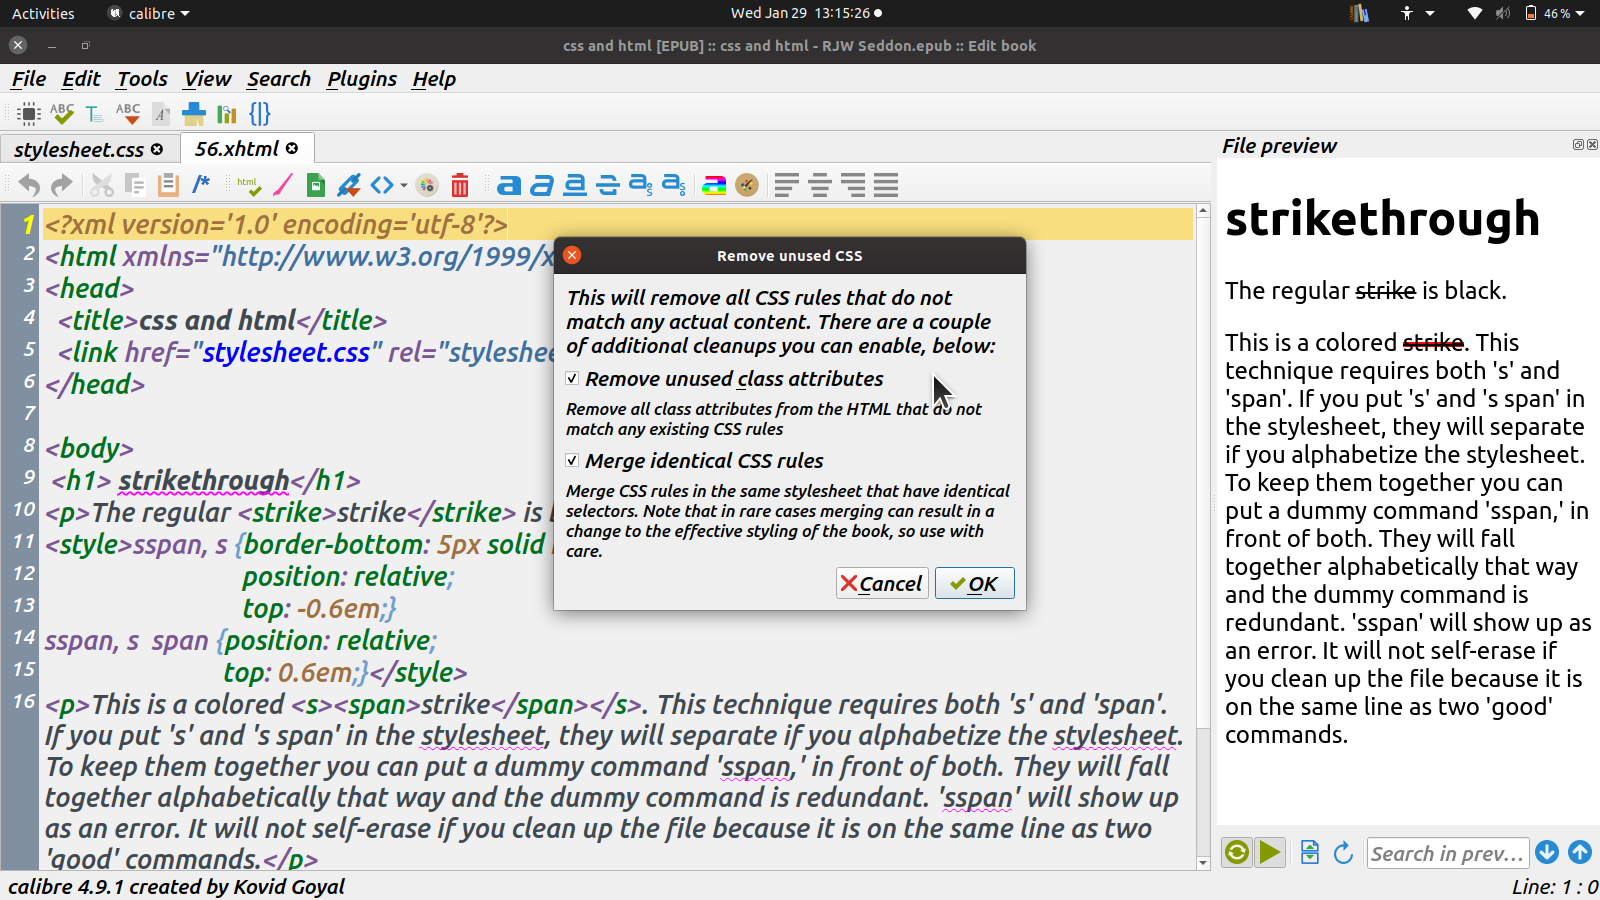The width and height of the screenshot is (1600, 900).
Task: Apply subscript formatting icon
Action: click(641, 185)
